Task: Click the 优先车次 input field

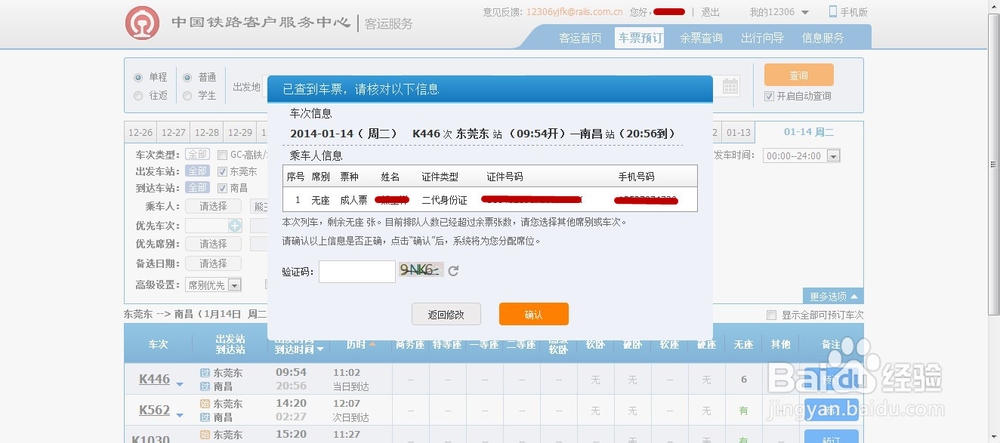Action: tap(207, 226)
